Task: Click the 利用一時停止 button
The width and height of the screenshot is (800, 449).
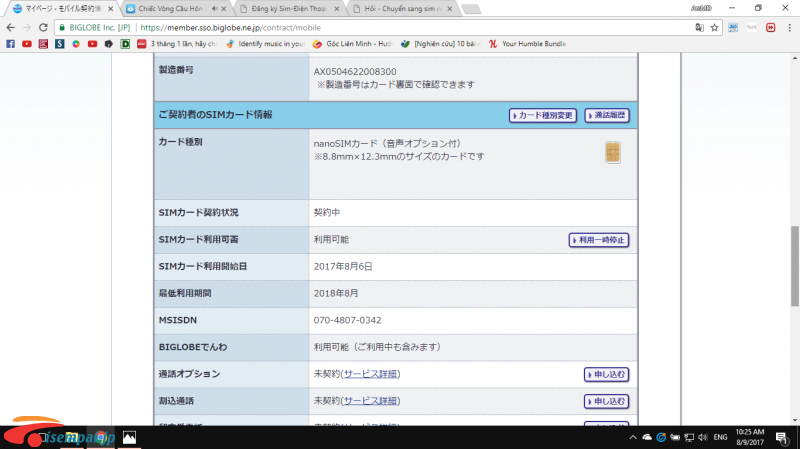Action: point(599,240)
